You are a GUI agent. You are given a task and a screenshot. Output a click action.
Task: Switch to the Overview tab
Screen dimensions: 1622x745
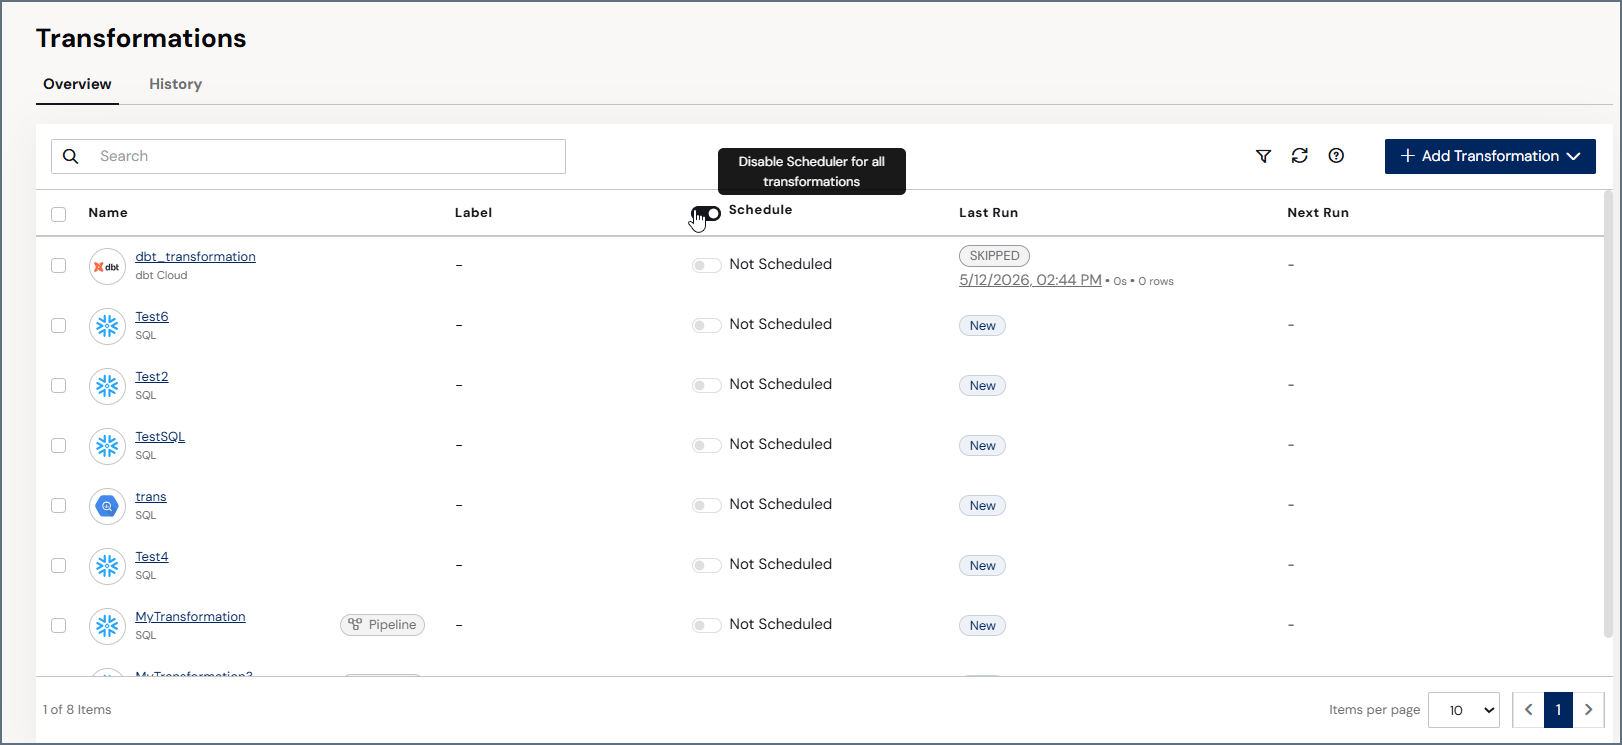pos(77,84)
